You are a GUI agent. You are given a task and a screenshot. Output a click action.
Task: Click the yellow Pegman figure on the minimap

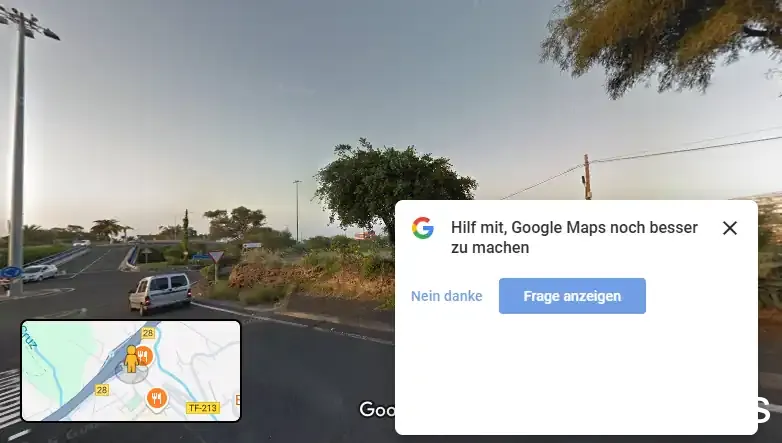tap(131, 359)
